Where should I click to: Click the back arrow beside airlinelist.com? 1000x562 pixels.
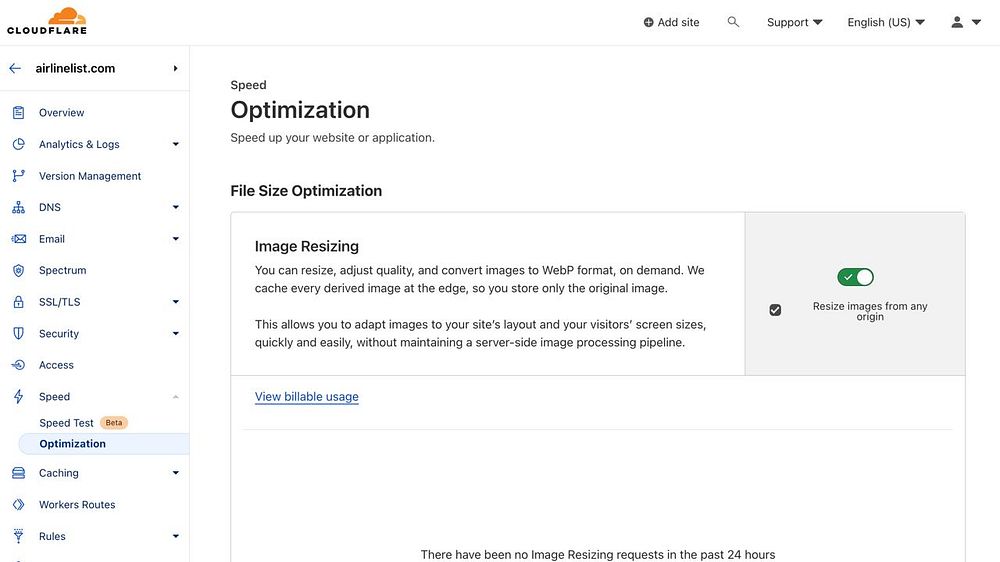[15, 69]
